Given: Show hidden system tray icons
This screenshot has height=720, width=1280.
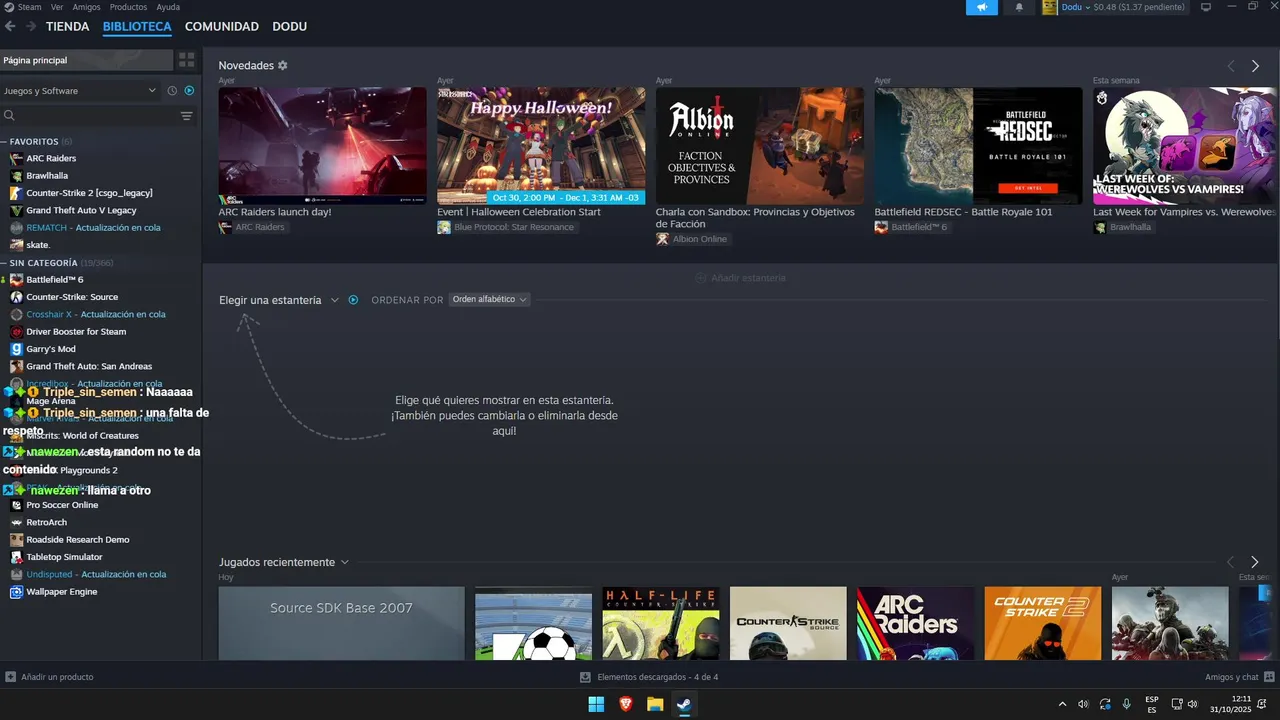Looking at the screenshot, I should tap(1062, 704).
